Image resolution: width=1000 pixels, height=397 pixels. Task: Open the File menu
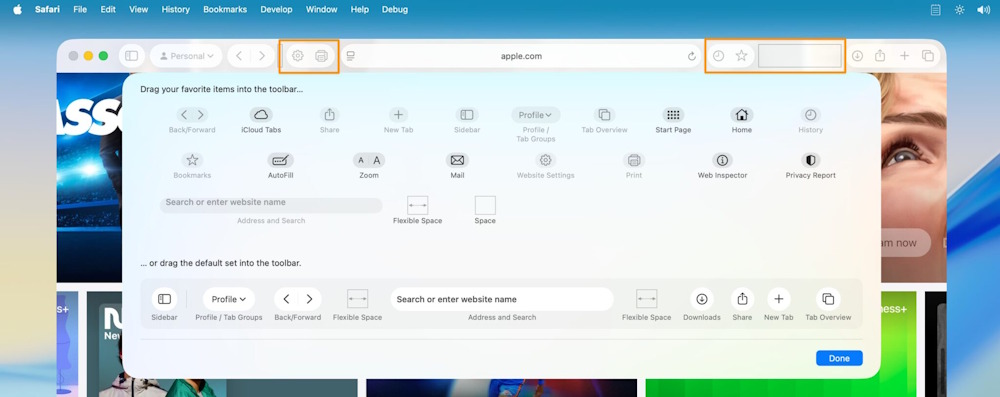[80, 10]
